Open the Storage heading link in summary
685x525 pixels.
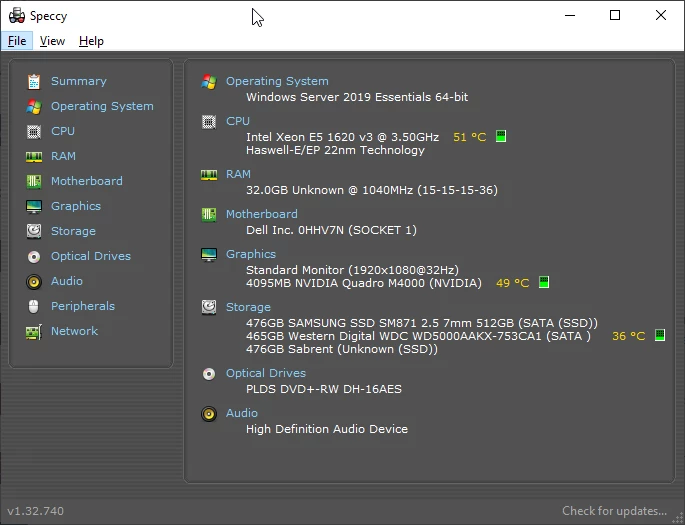coord(248,307)
